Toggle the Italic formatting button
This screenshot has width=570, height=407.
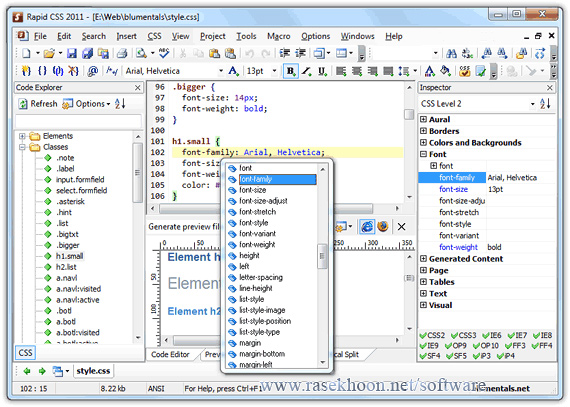[x=306, y=71]
